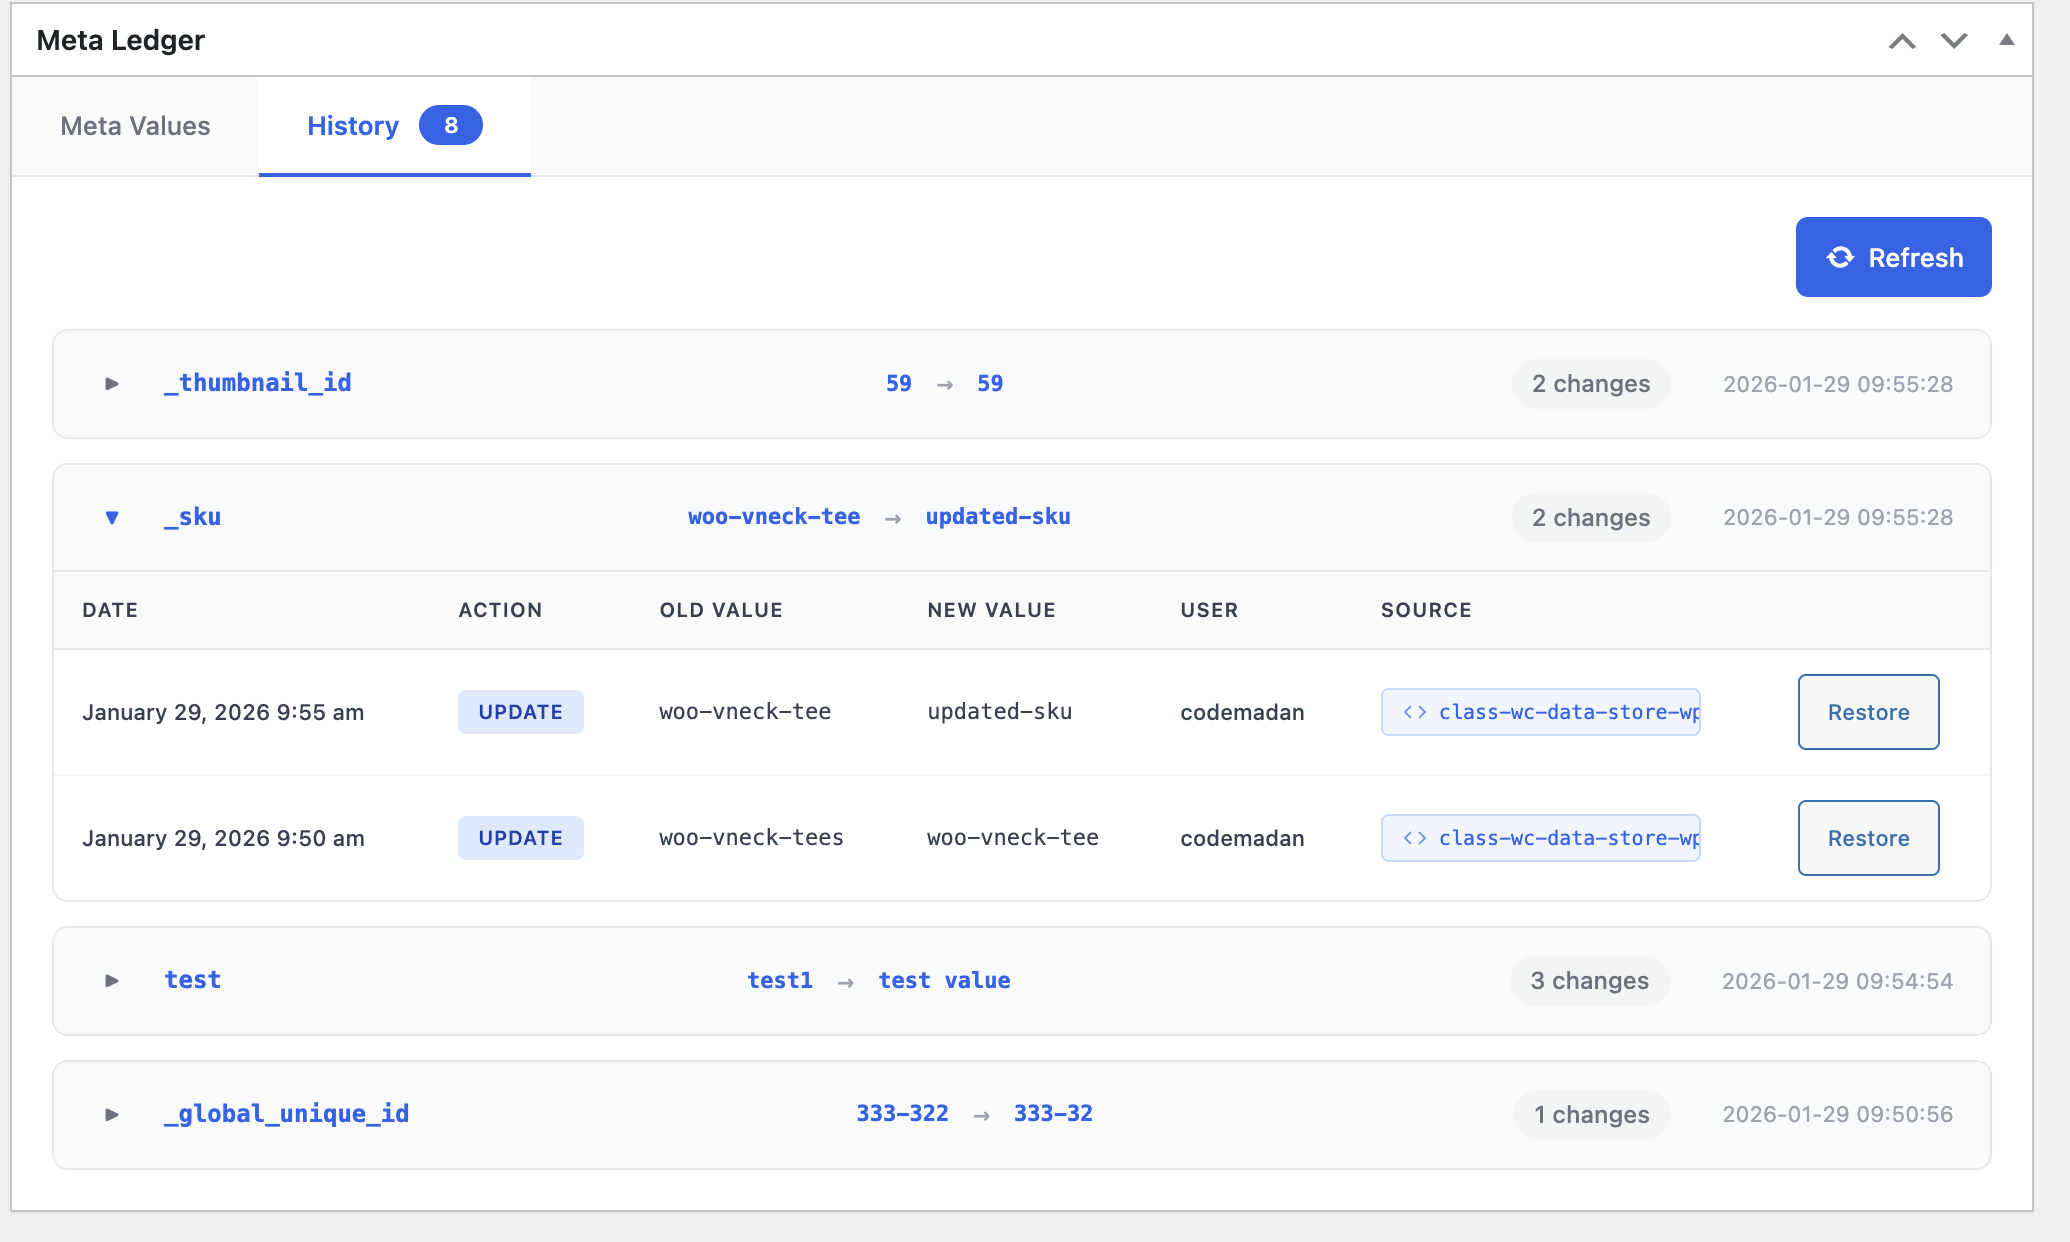Select the History tab
This screenshot has height=1242, width=2070.
point(353,126)
